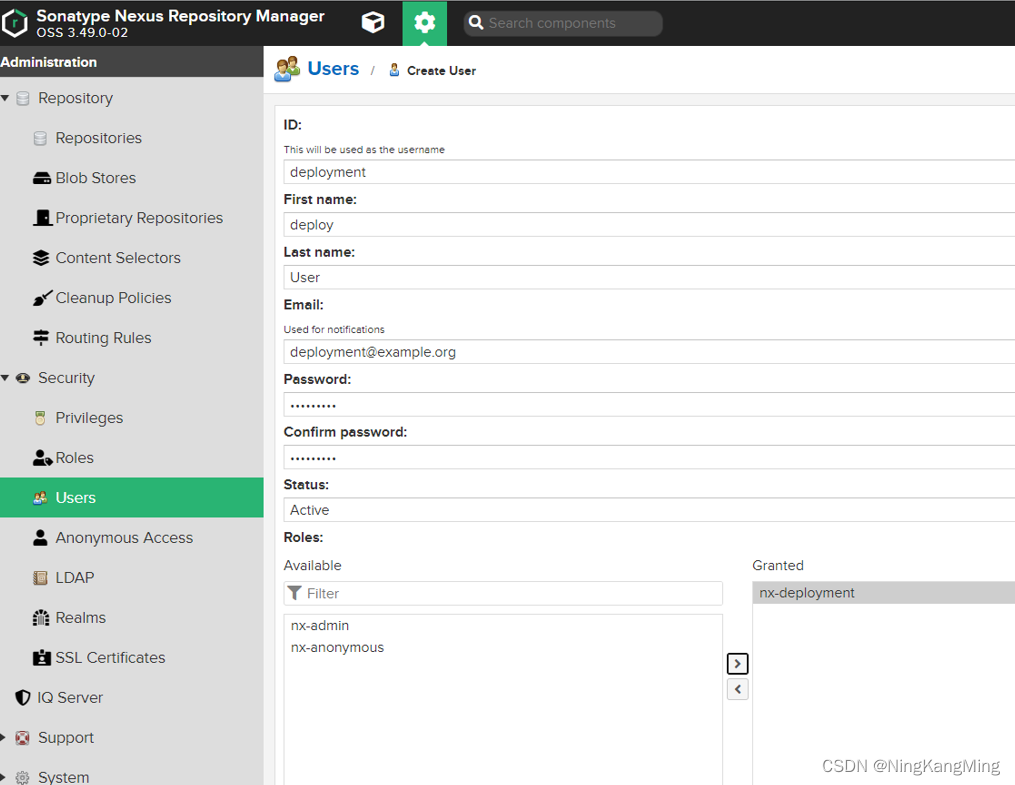The image size is (1015, 785).
Task: Click the Realms icon in the sidebar
Action: coord(41,618)
